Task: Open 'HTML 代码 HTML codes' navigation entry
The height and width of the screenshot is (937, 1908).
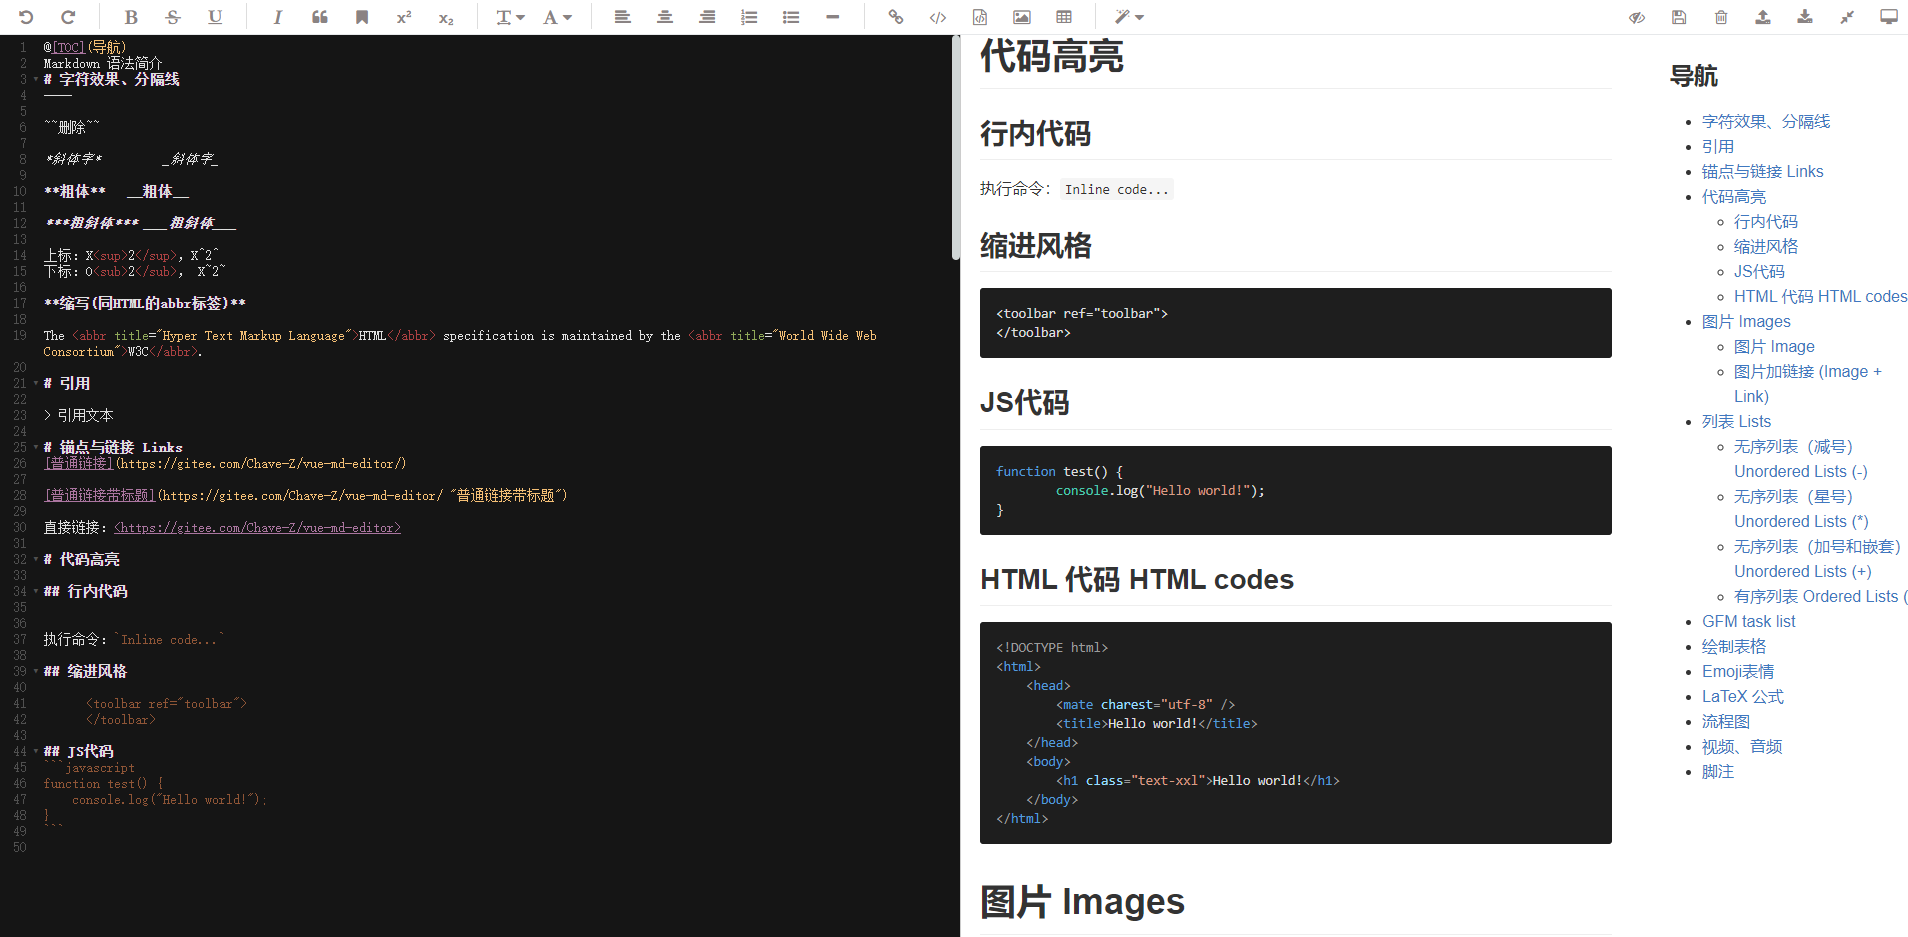Action: tap(1820, 296)
